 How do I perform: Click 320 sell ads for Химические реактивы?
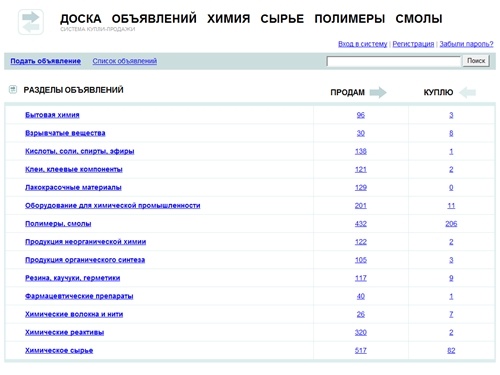(361, 332)
